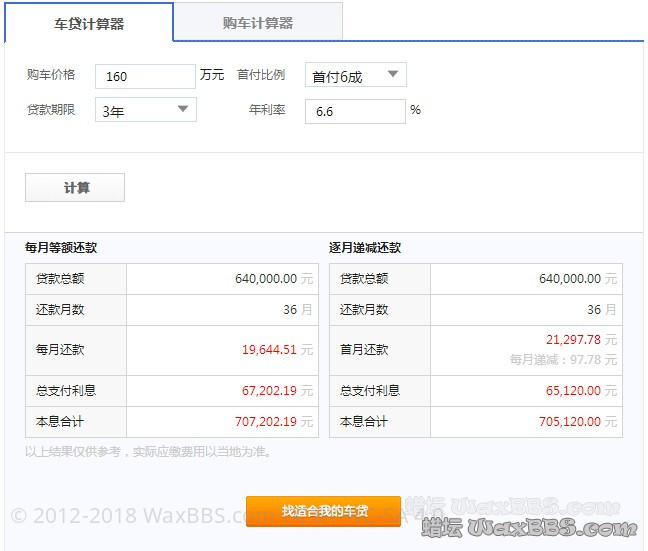This screenshot has height=551, width=648.
Task: Click 贷款总额 640,000.00 in 每月等额还款 table
Action: point(266,279)
